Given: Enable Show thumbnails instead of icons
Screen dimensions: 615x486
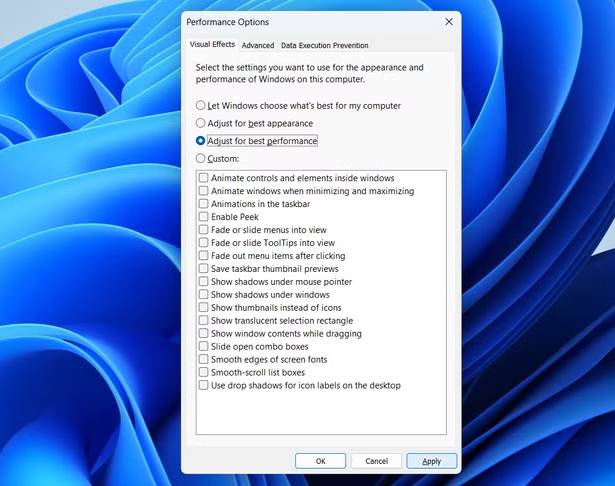Looking at the screenshot, I should coord(203,308).
